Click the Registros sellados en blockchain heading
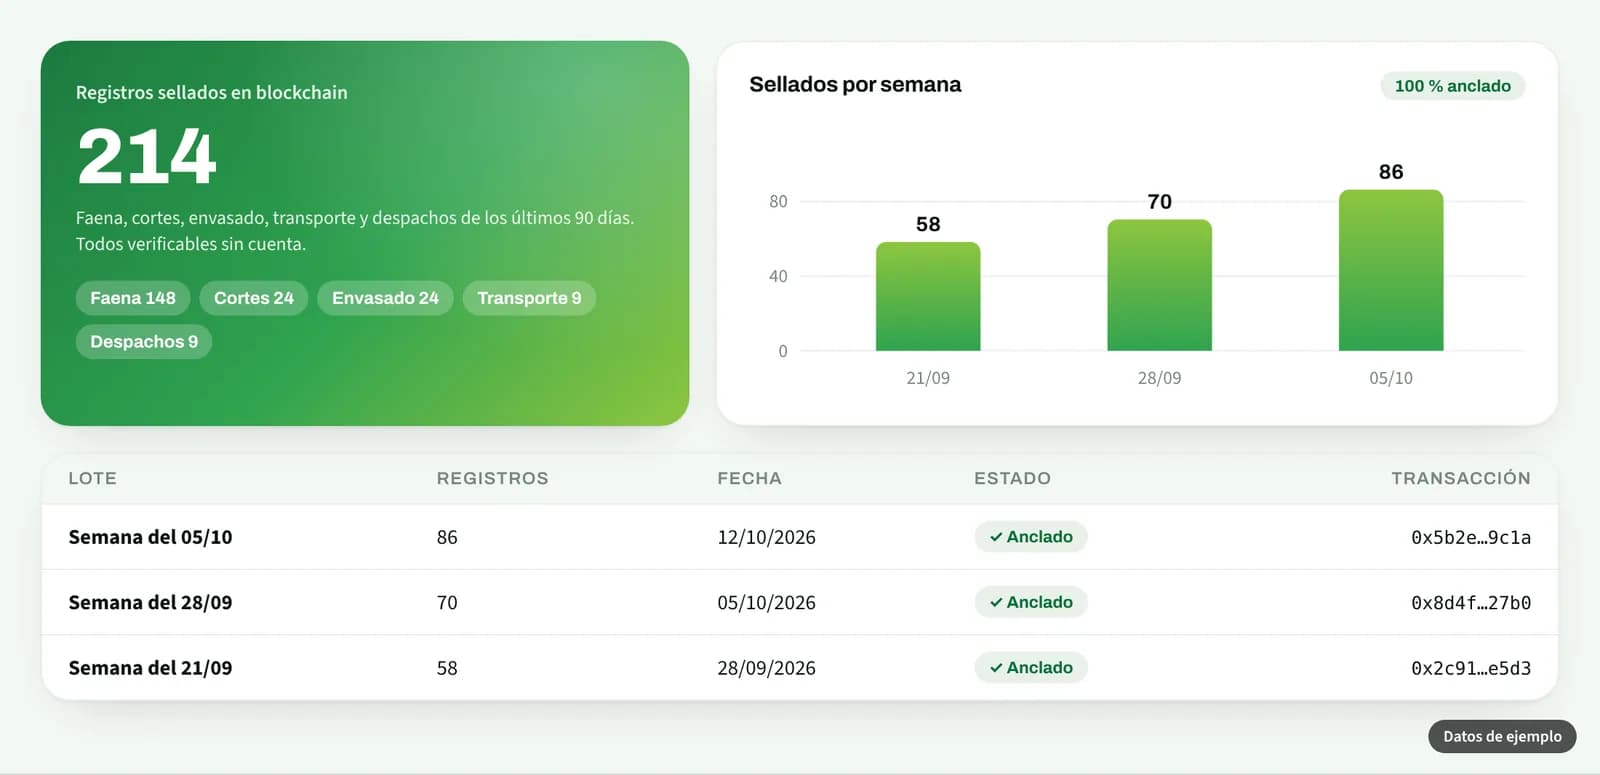 pyautogui.click(x=212, y=92)
